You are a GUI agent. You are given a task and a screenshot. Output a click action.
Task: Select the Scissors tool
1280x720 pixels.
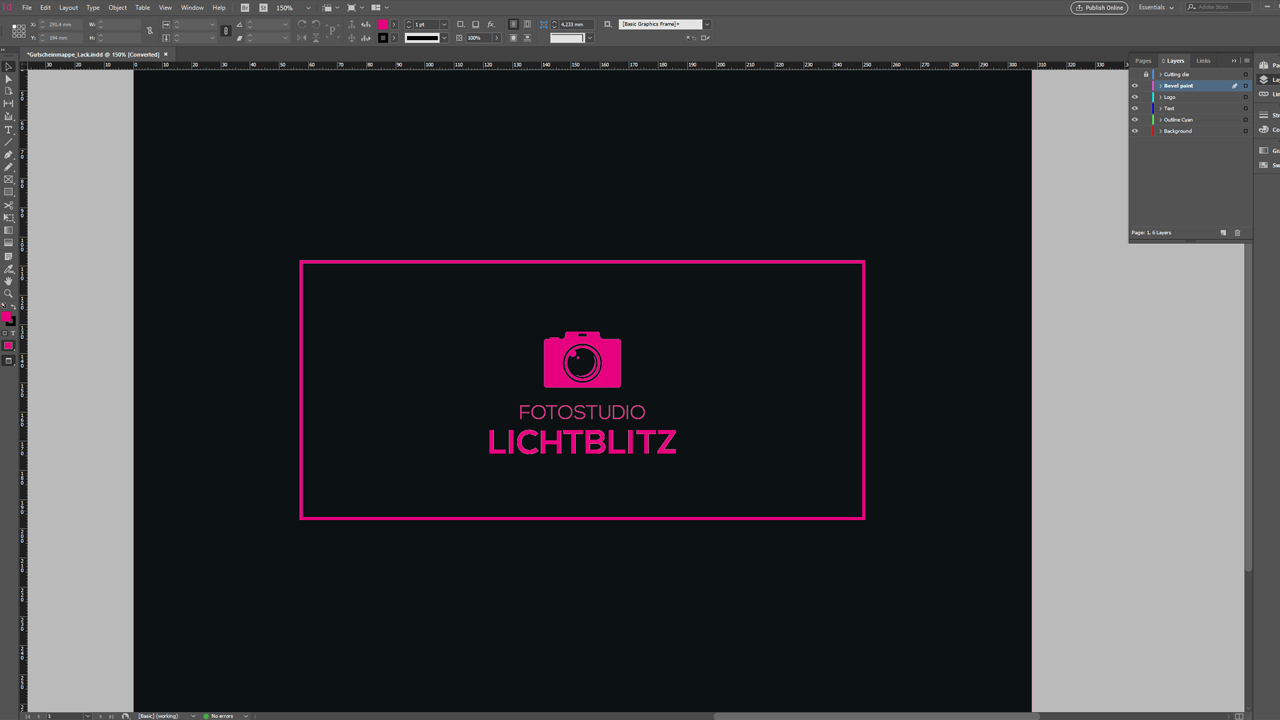(x=9, y=205)
